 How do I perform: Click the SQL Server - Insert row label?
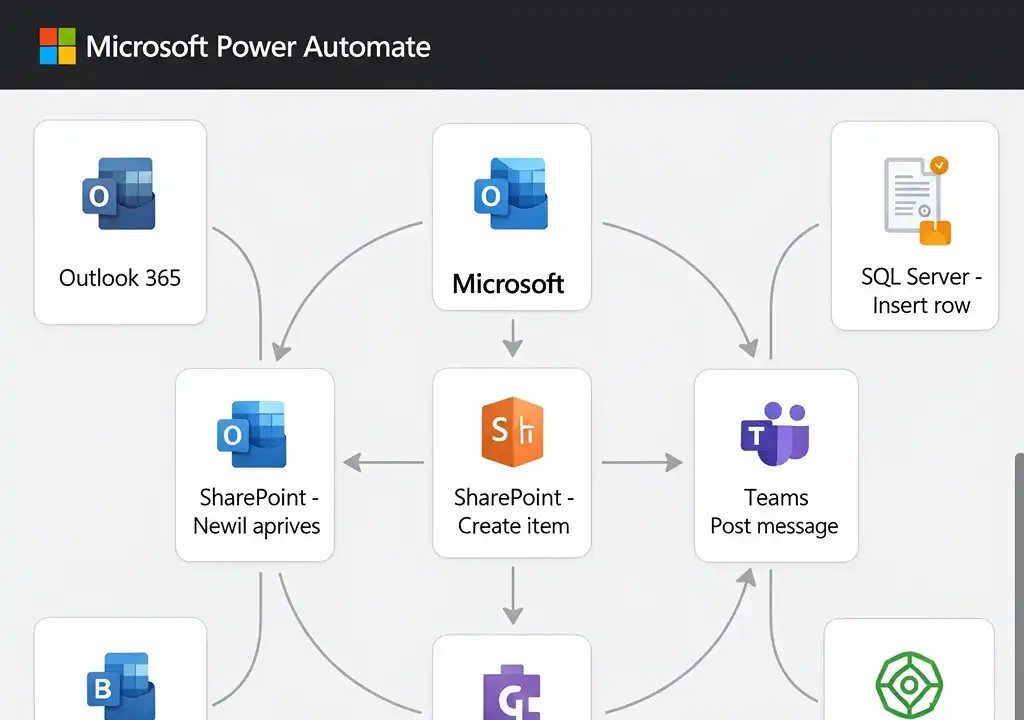pos(921,291)
